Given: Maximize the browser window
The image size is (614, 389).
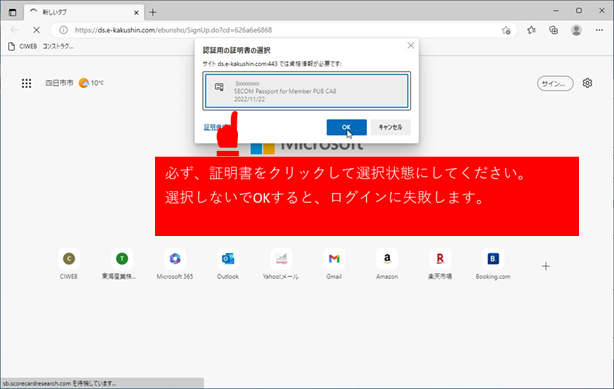Looking at the screenshot, I should pos(579,11).
